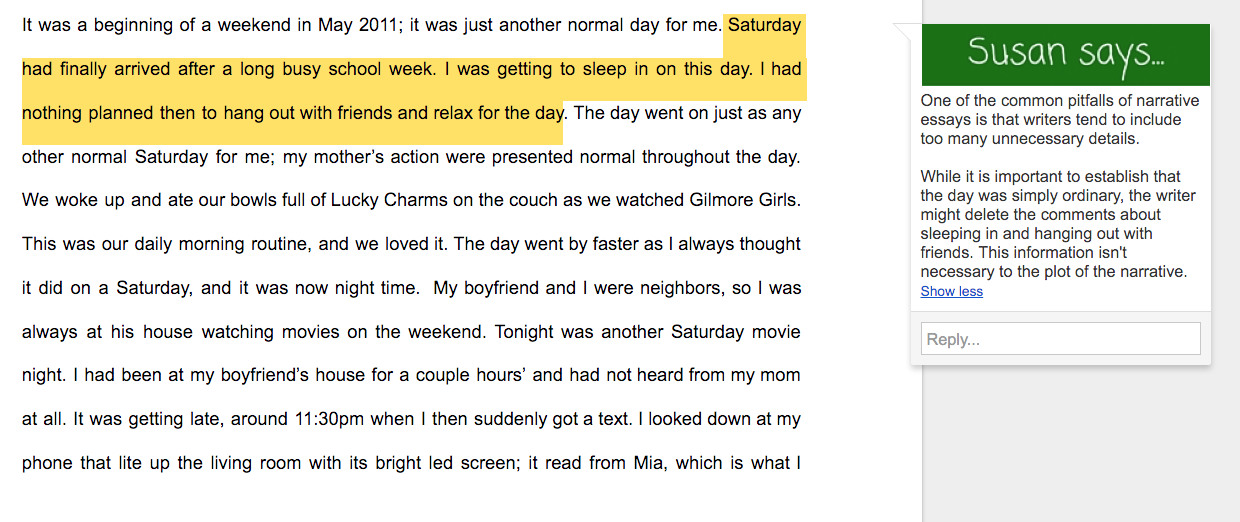Click the highlighted word "Saturday" in first line
This screenshot has width=1240, height=522.
pyautogui.click(x=764, y=25)
